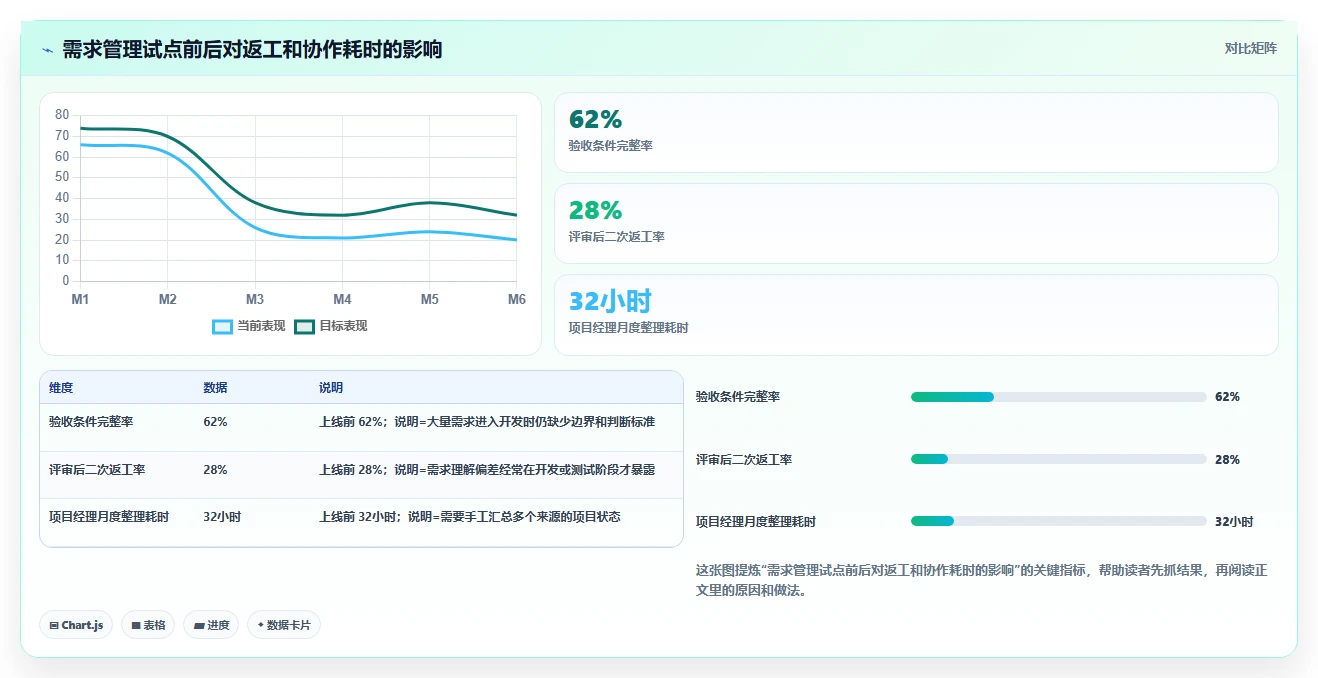Click the 验收条件完整率 data card caption
Viewport: 1318px width, 678px height.
click(610, 146)
